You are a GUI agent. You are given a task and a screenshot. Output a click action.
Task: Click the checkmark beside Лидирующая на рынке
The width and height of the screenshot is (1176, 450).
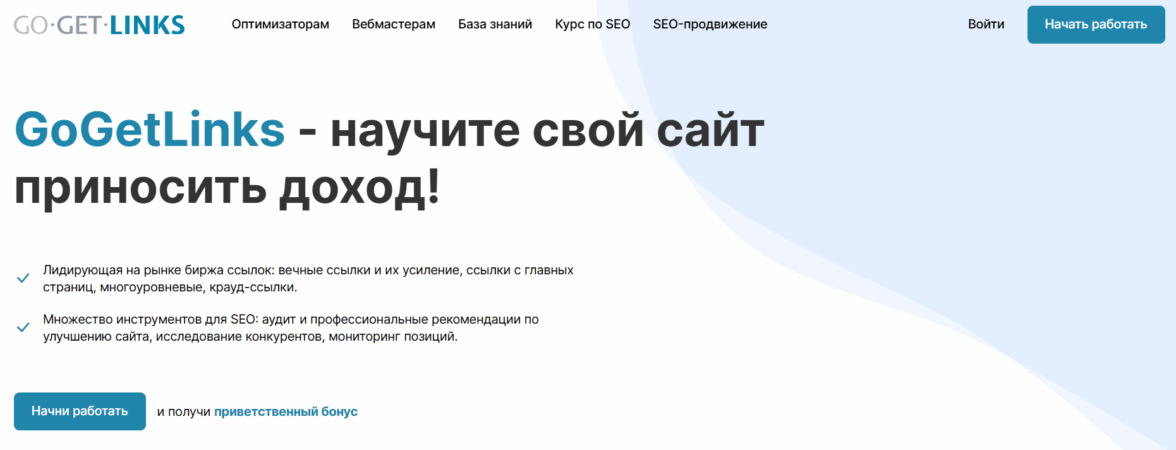pyautogui.click(x=23, y=278)
